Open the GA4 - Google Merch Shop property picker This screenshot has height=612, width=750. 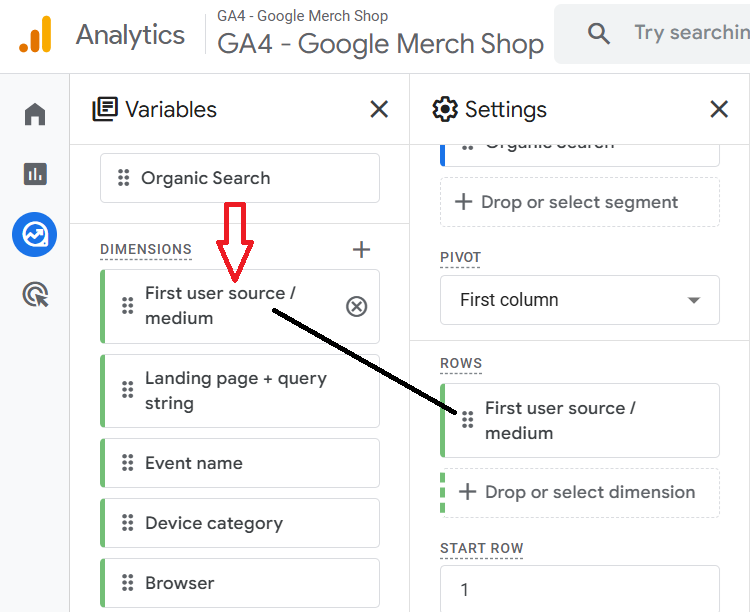[380, 44]
